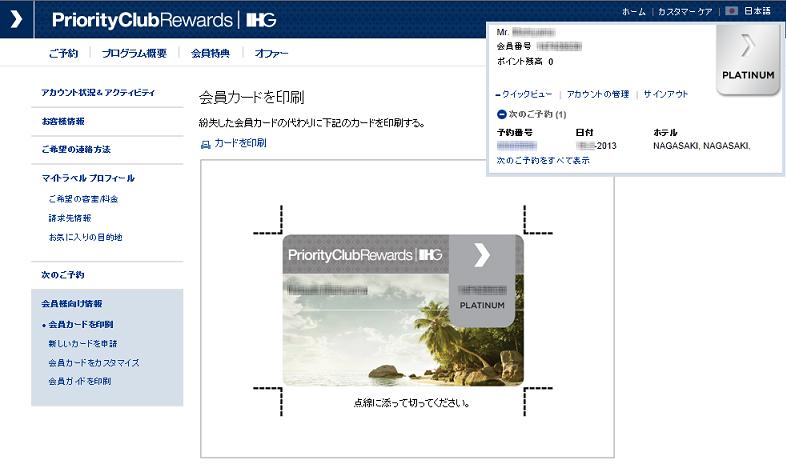Click the printer icon beside カードを印刷

206,144
